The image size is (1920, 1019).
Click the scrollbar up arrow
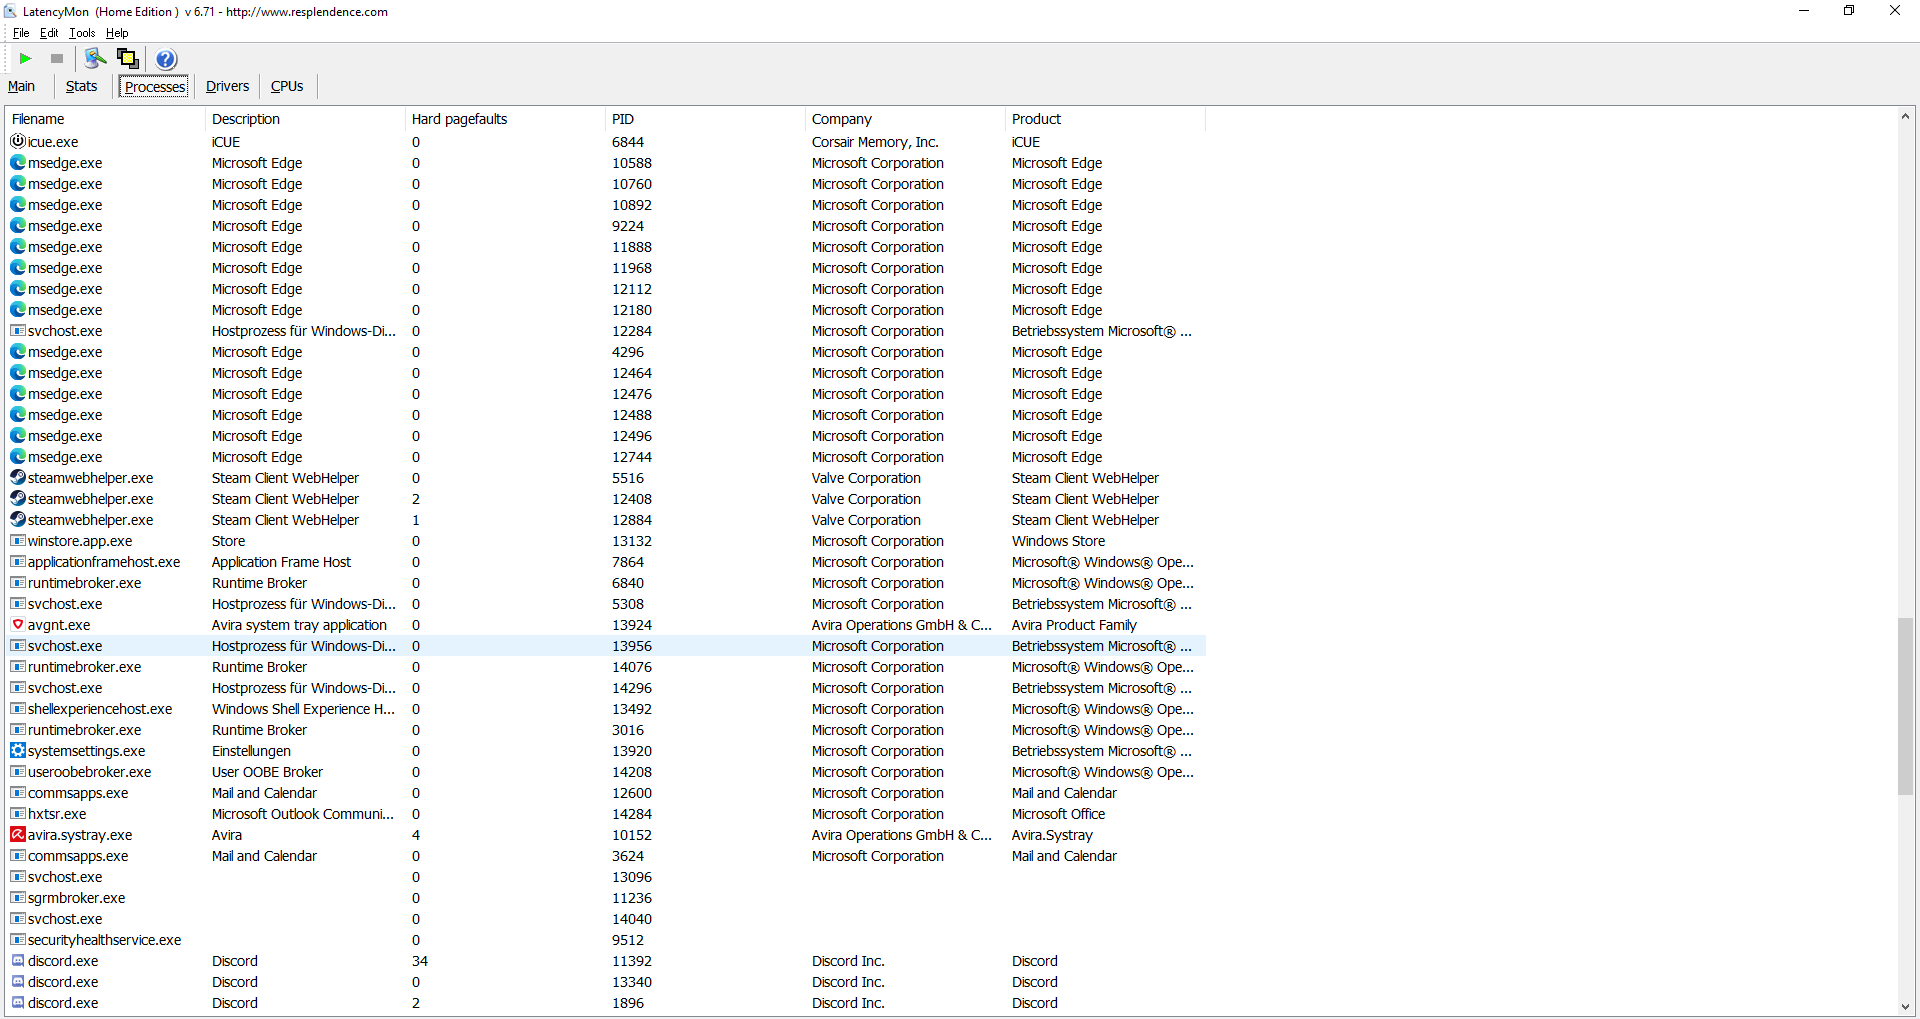pos(1905,117)
